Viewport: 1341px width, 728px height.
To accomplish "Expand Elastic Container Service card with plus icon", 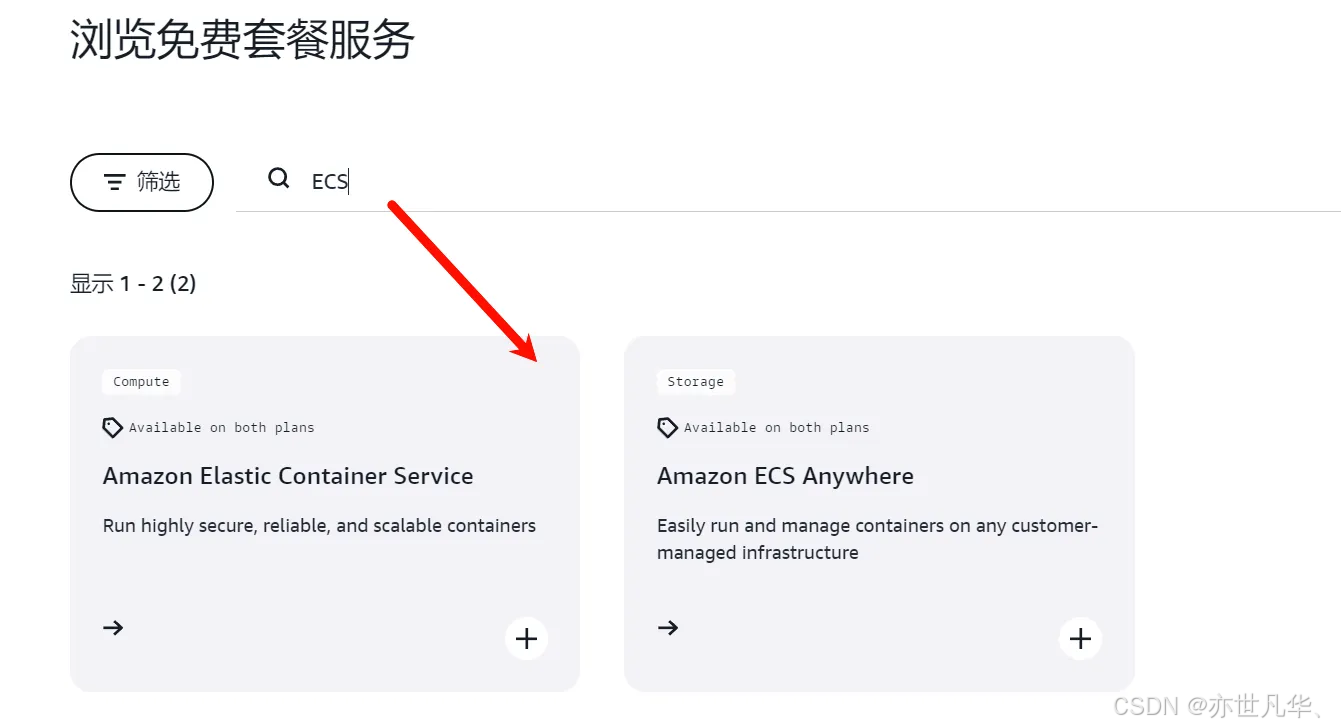I will coord(526,638).
